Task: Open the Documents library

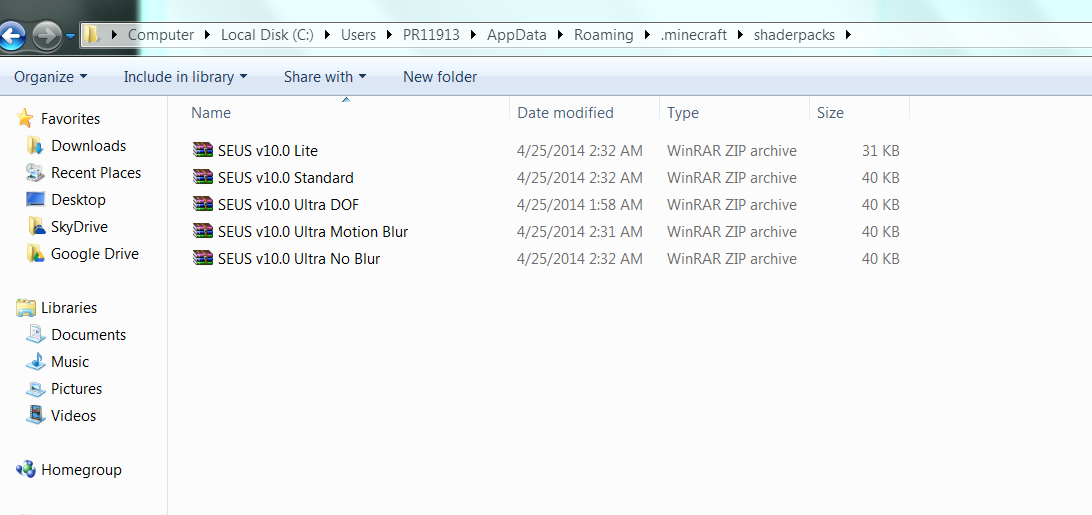Action: coord(88,335)
